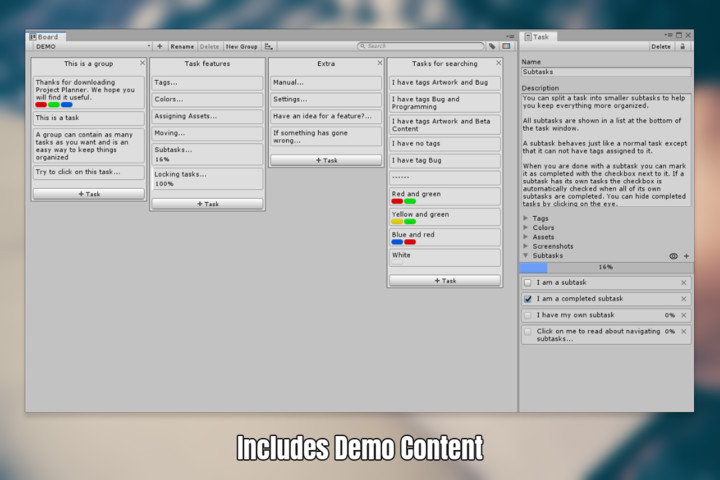Close the 'Extra' group column

click(x=380, y=63)
